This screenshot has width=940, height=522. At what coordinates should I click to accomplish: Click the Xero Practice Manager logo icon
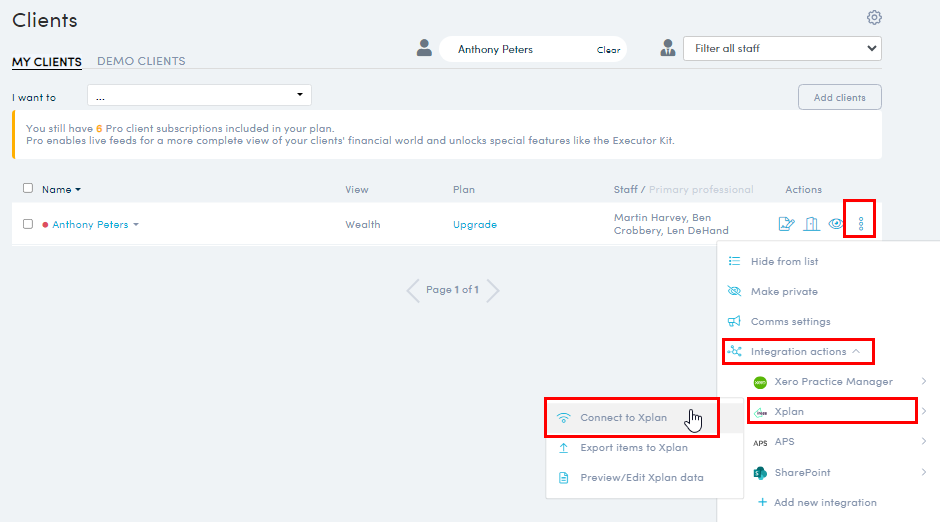[x=760, y=382]
